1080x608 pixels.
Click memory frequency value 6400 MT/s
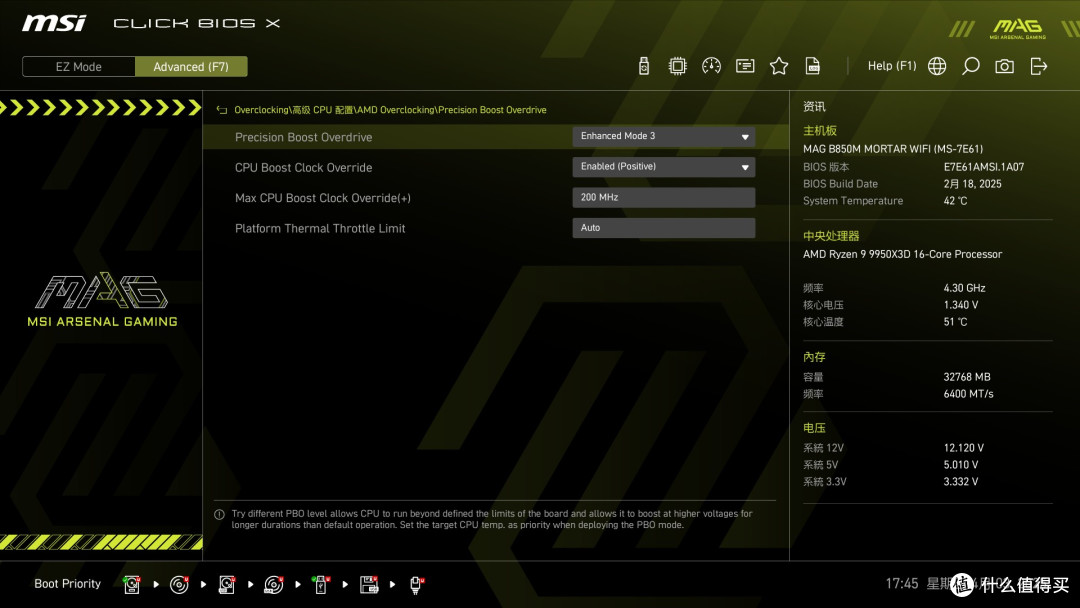[x=968, y=394]
